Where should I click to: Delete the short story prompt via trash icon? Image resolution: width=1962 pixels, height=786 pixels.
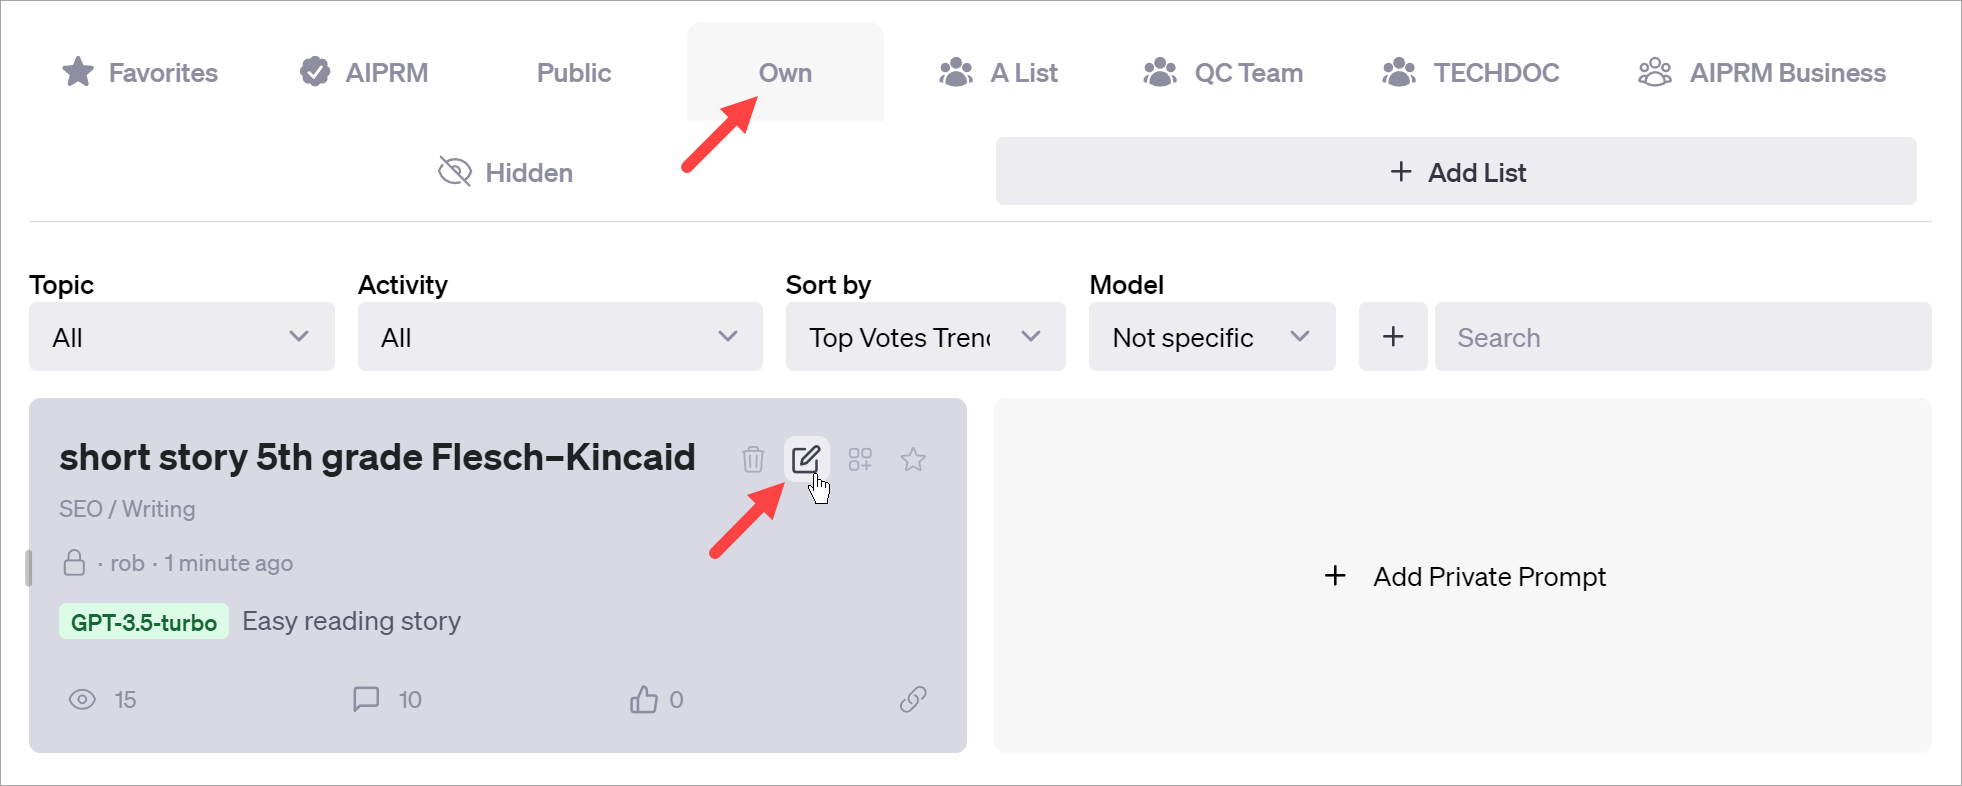[753, 459]
